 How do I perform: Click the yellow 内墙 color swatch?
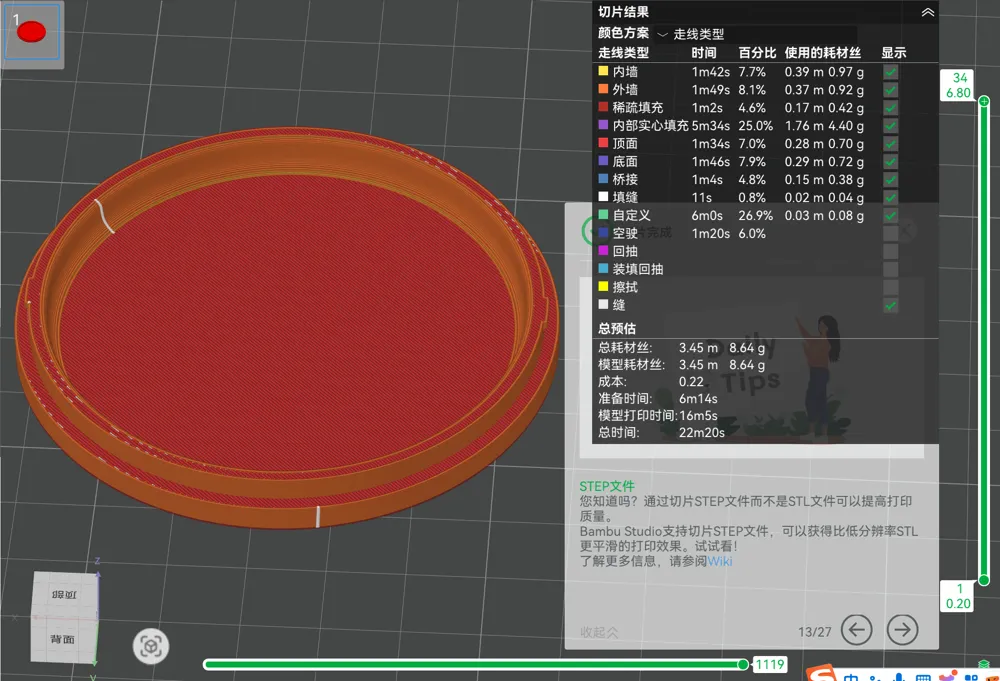603,71
